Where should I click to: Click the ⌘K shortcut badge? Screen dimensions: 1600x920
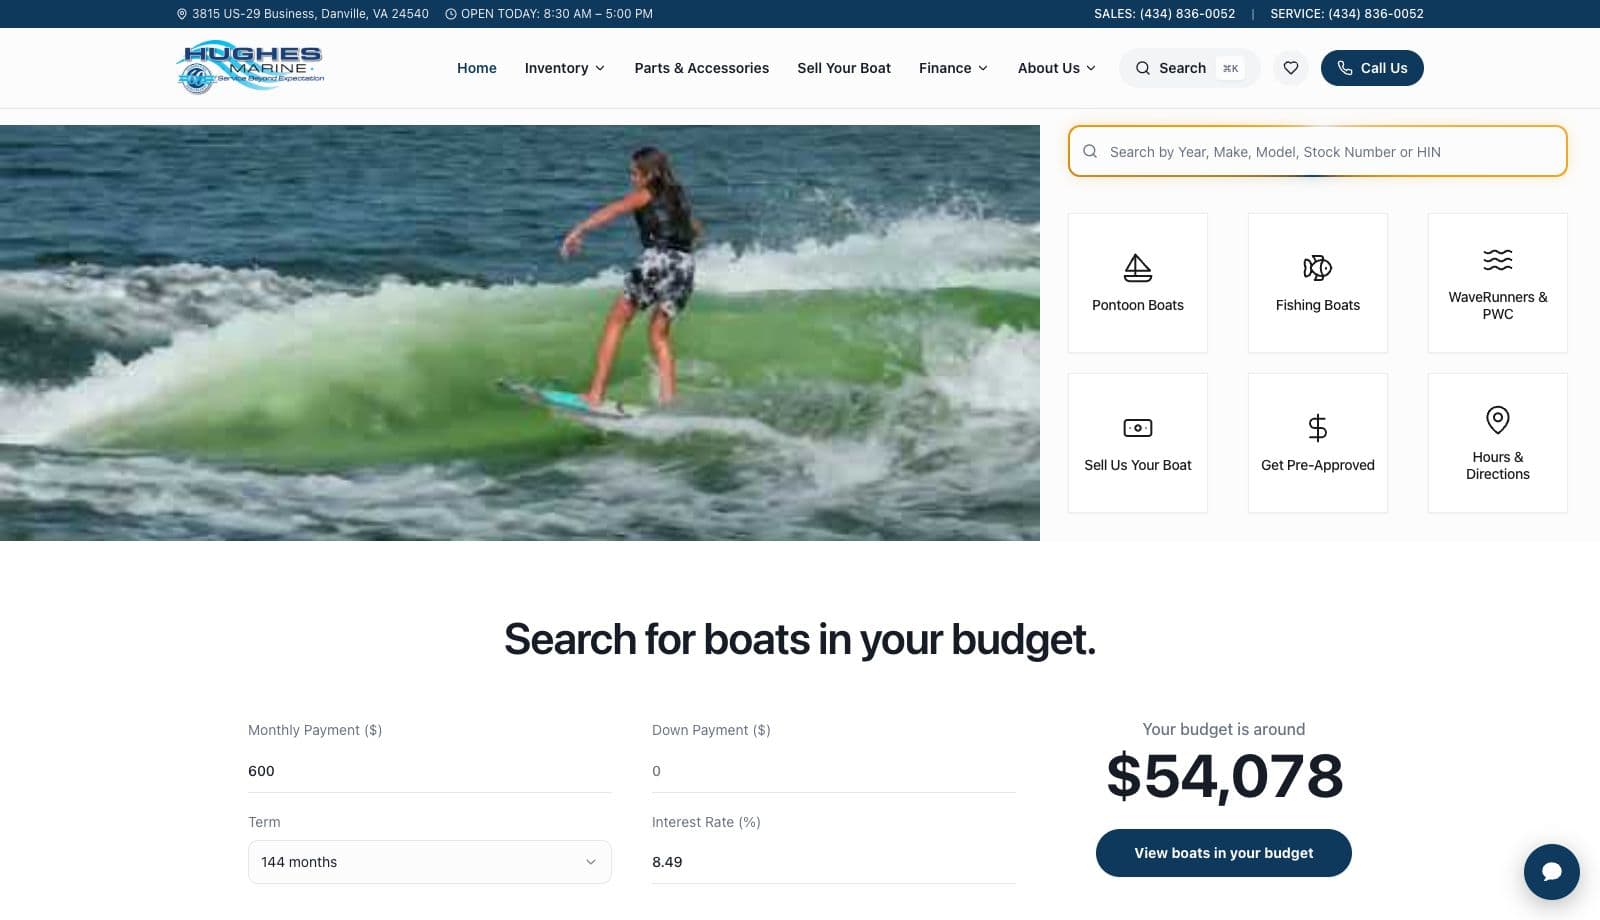tap(1231, 68)
